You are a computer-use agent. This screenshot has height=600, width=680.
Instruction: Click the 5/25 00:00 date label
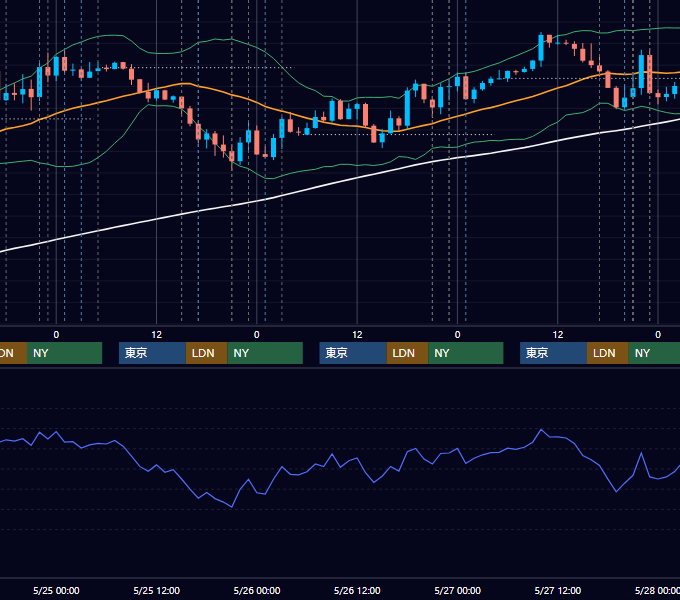[x=56, y=590]
